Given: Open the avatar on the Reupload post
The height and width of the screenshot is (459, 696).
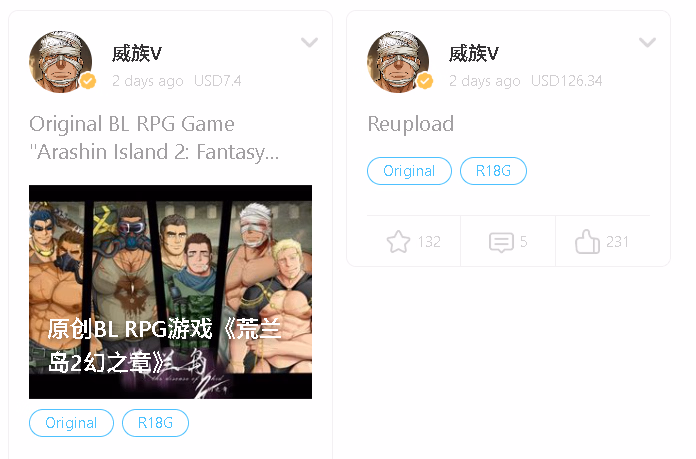Looking at the screenshot, I should 398,62.
